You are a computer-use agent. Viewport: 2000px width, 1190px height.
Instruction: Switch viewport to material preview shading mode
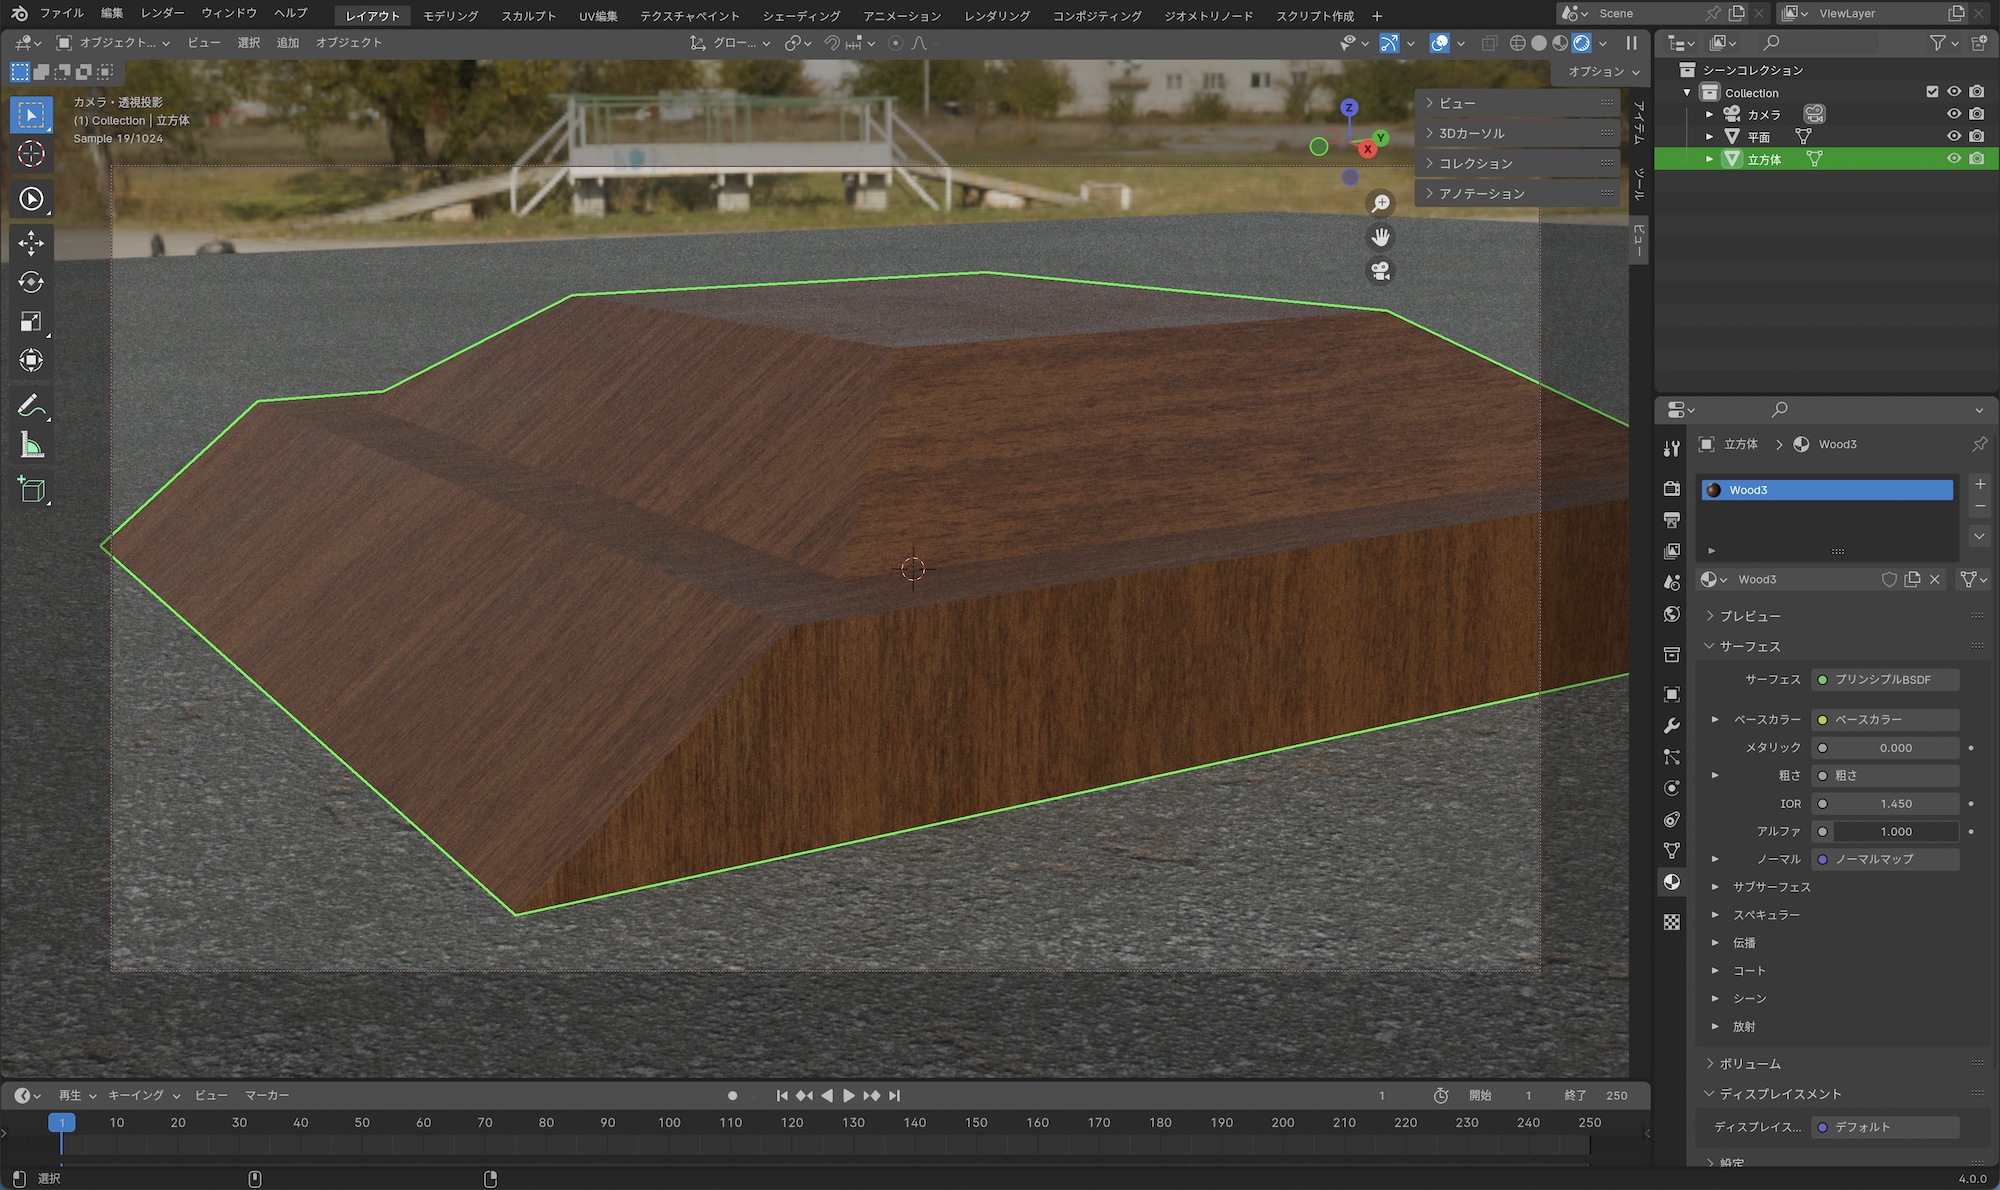pyautogui.click(x=1559, y=43)
